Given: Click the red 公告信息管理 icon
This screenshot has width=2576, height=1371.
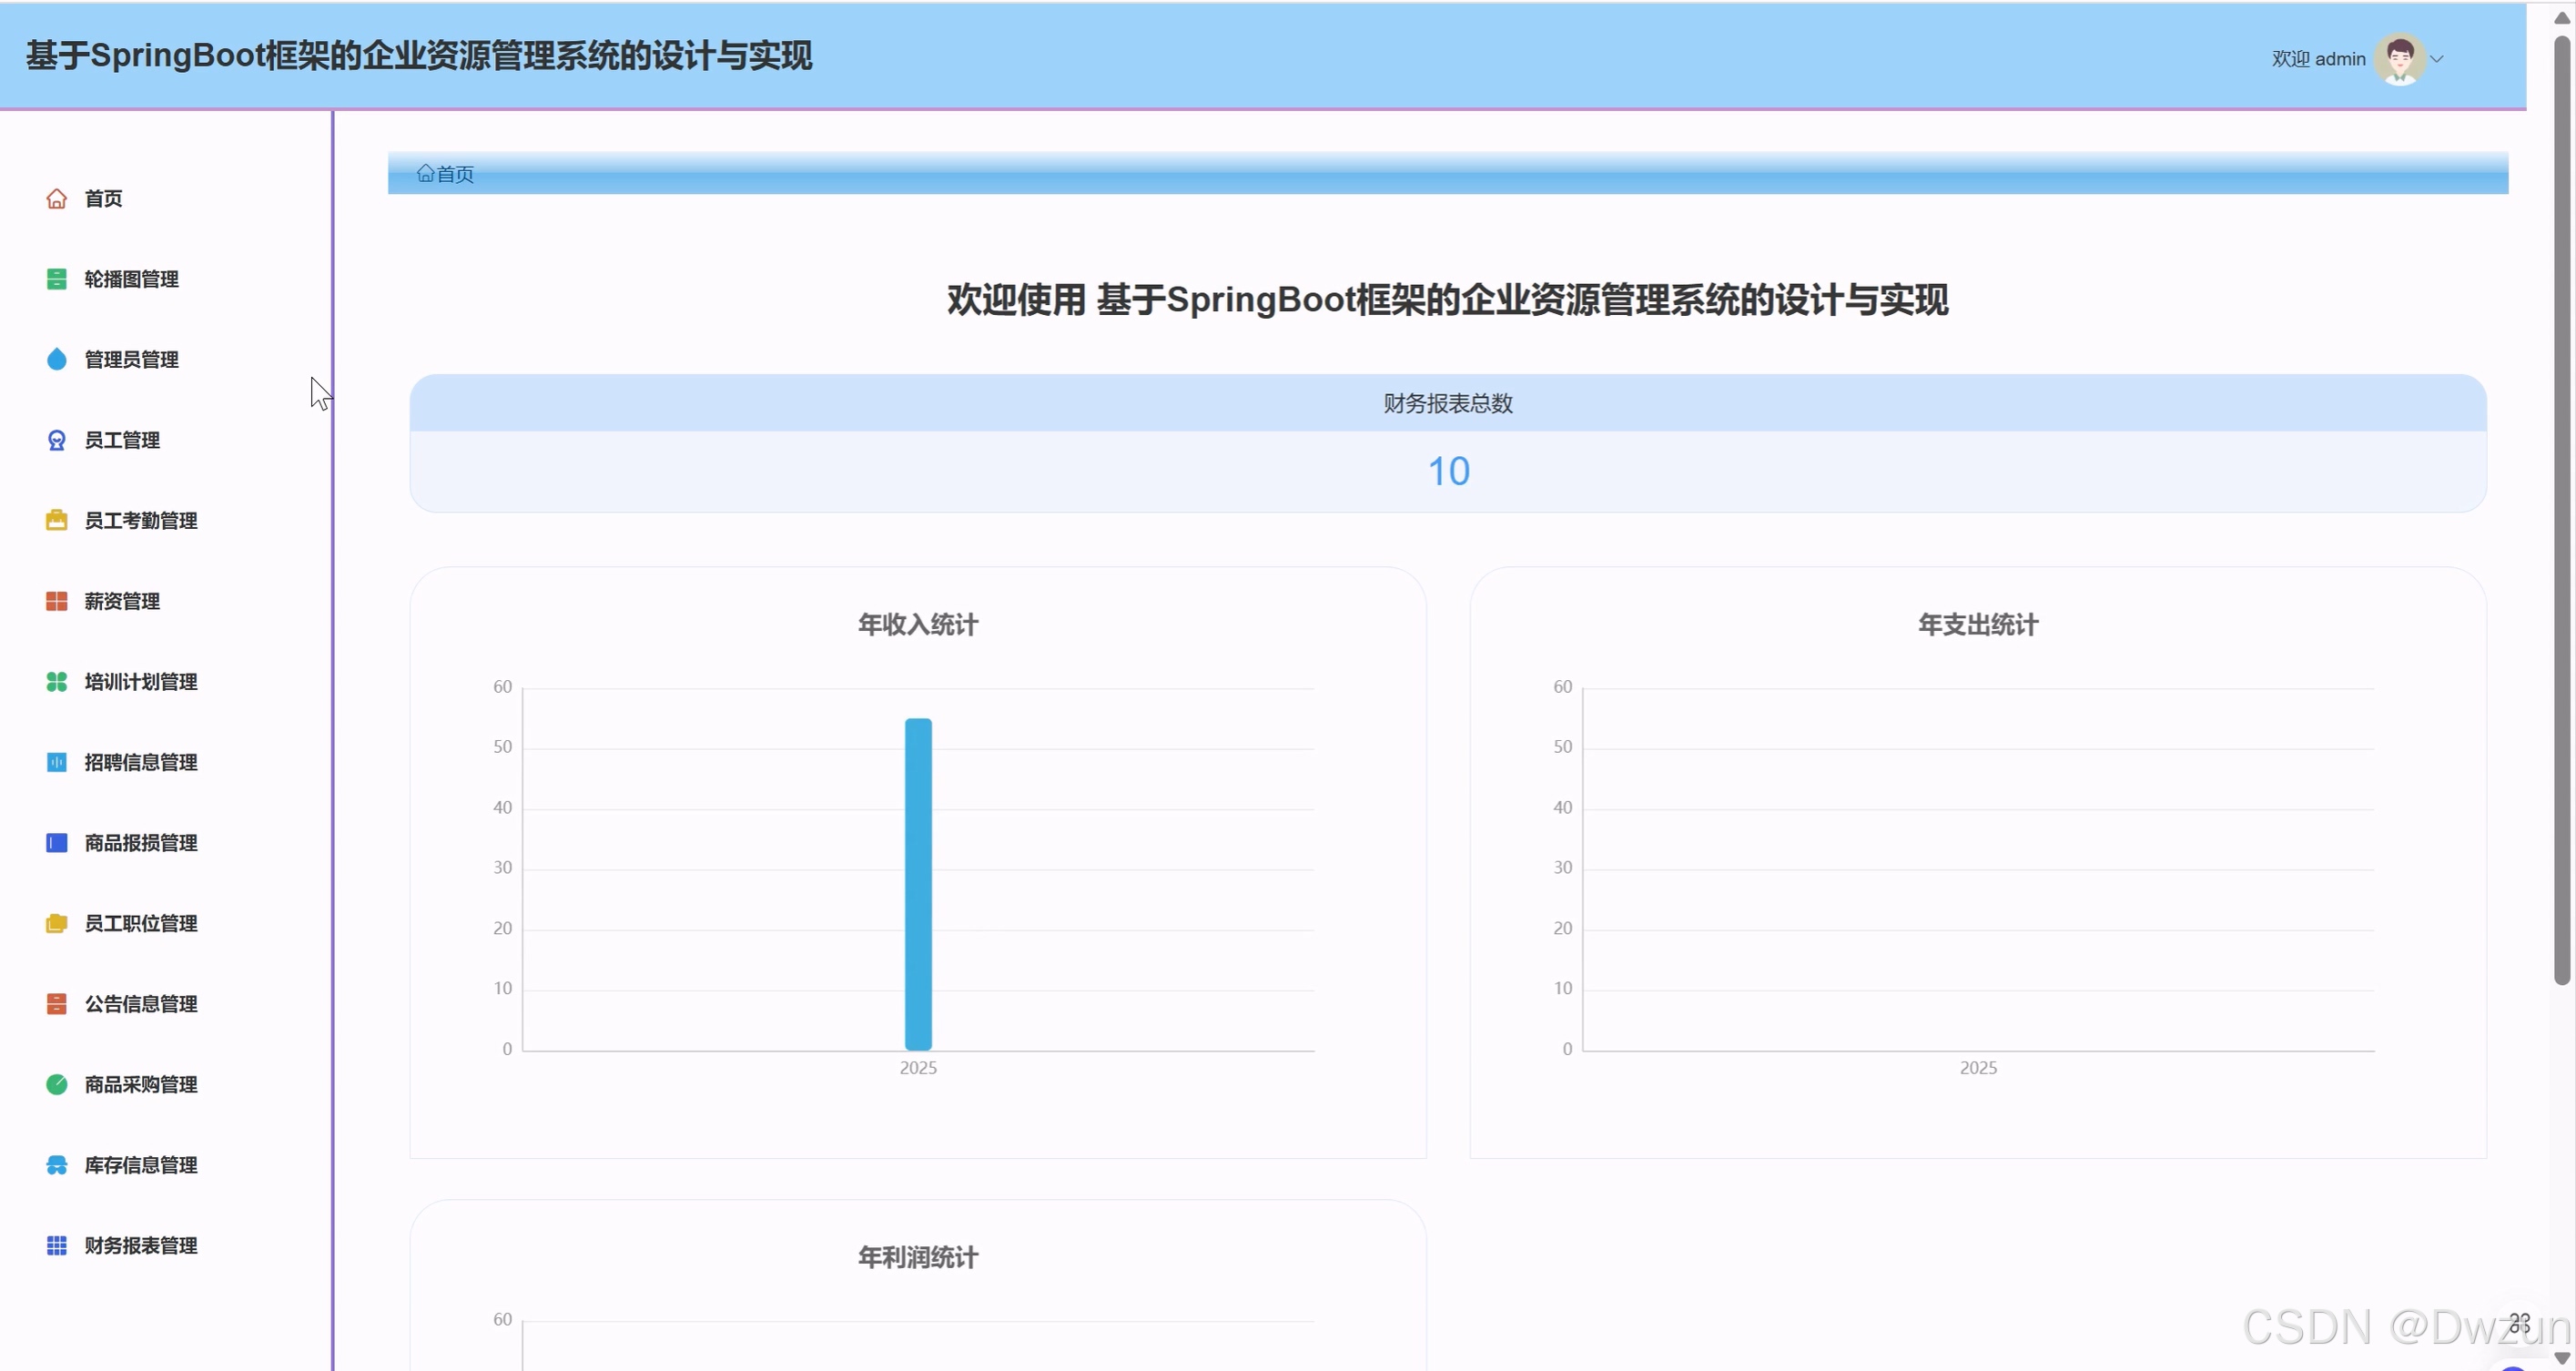Looking at the screenshot, I should [57, 1004].
